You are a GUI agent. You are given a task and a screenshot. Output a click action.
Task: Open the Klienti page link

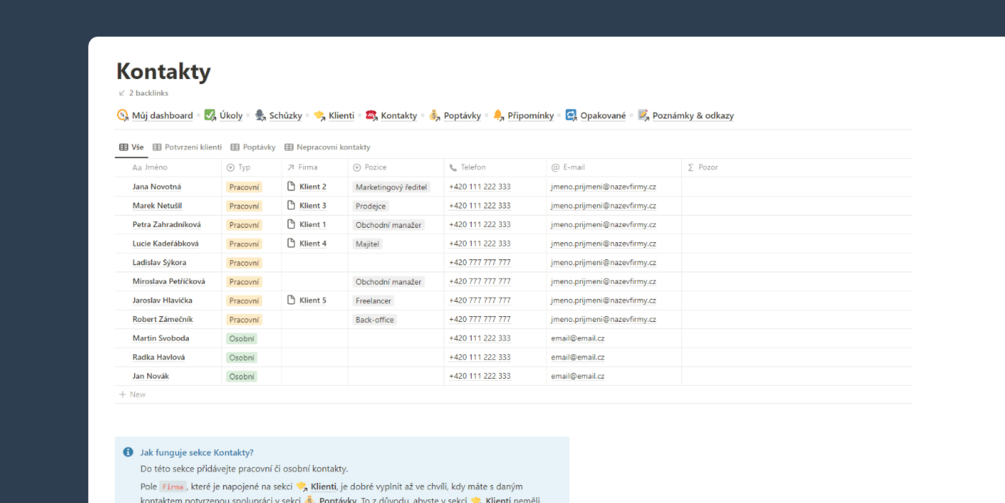[x=341, y=116]
